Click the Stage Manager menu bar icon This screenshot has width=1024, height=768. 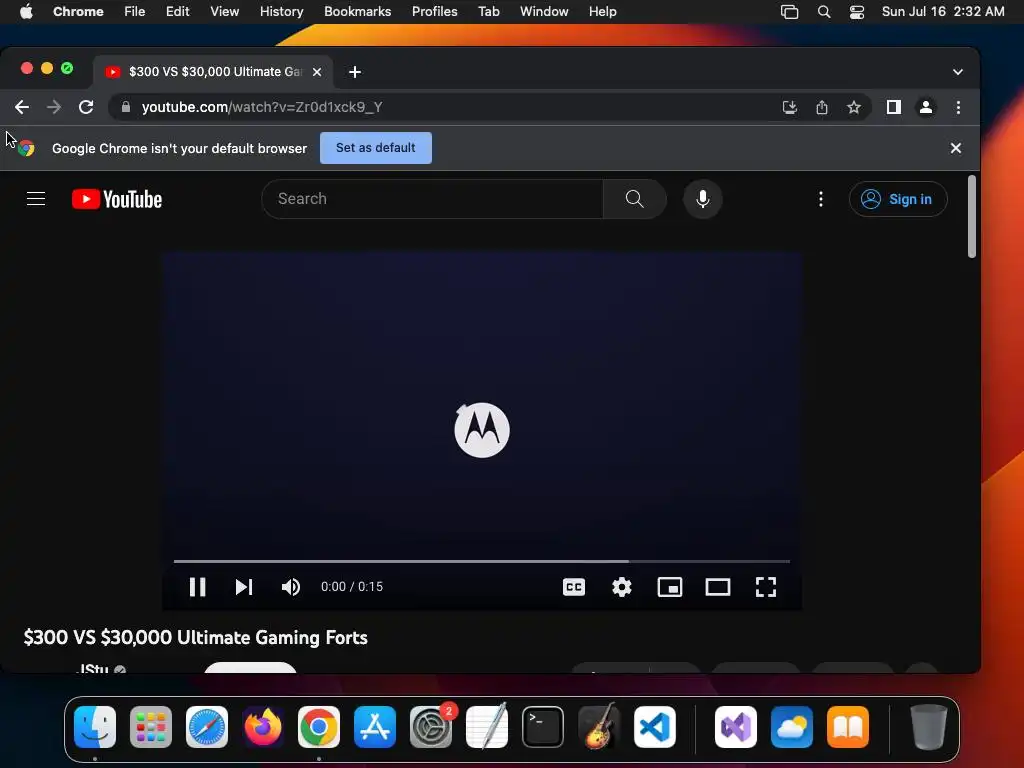point(790,12)
